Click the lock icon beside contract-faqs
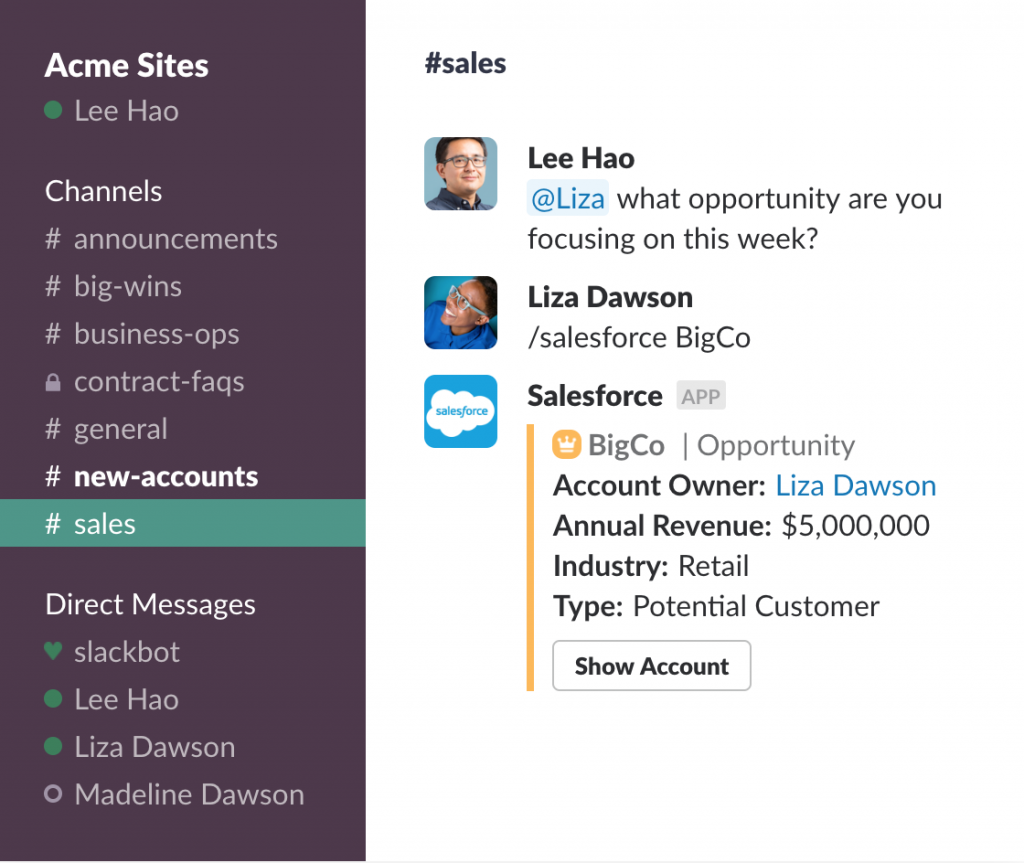Viewport: 1024px width, 863px height. coord(53,382)
